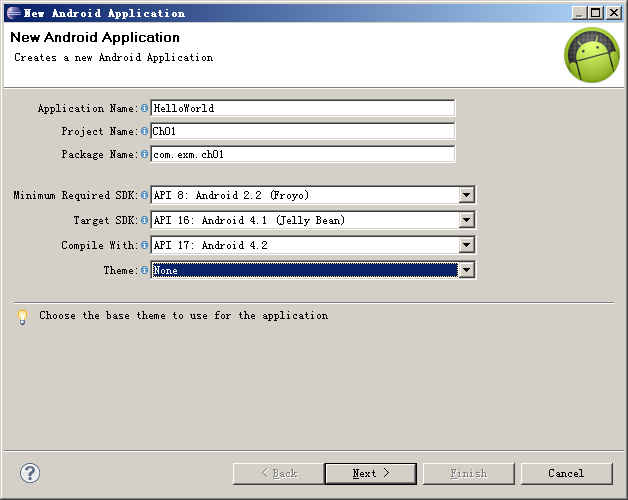Open help with the question mark icon

point(30,473)
